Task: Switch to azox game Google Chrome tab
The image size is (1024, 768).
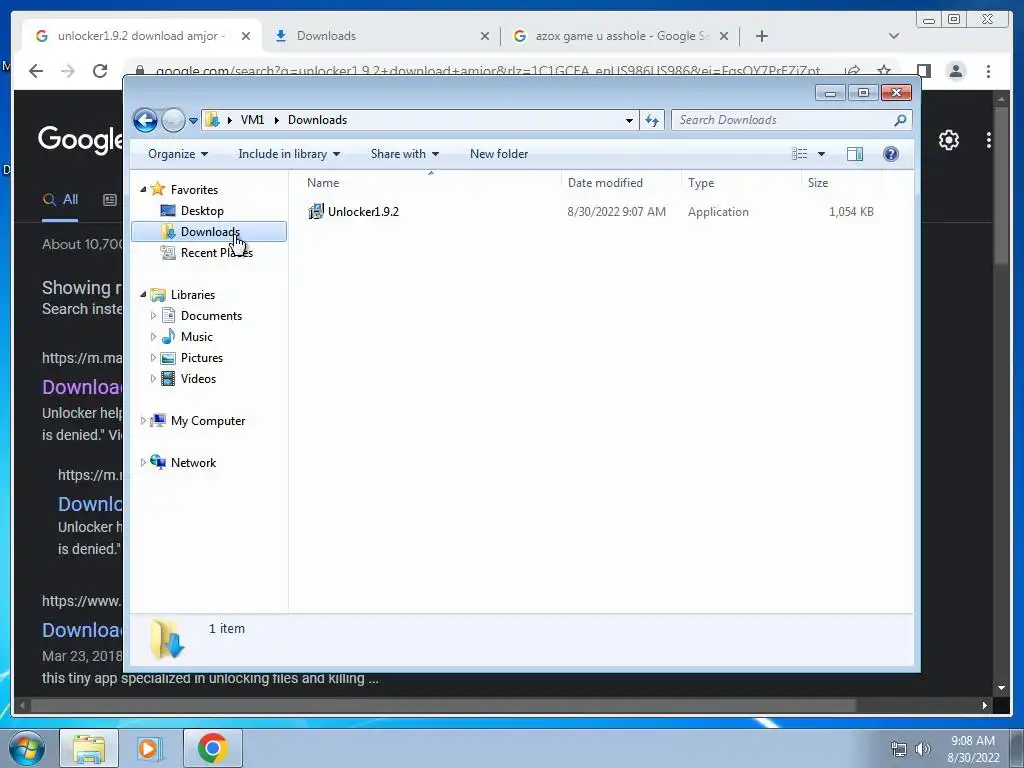Action: 620,36
